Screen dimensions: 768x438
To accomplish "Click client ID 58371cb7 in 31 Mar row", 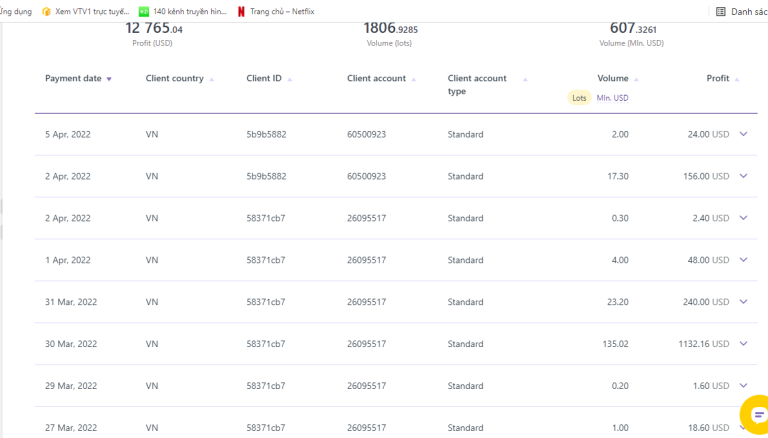I will (x=266, y=302).
